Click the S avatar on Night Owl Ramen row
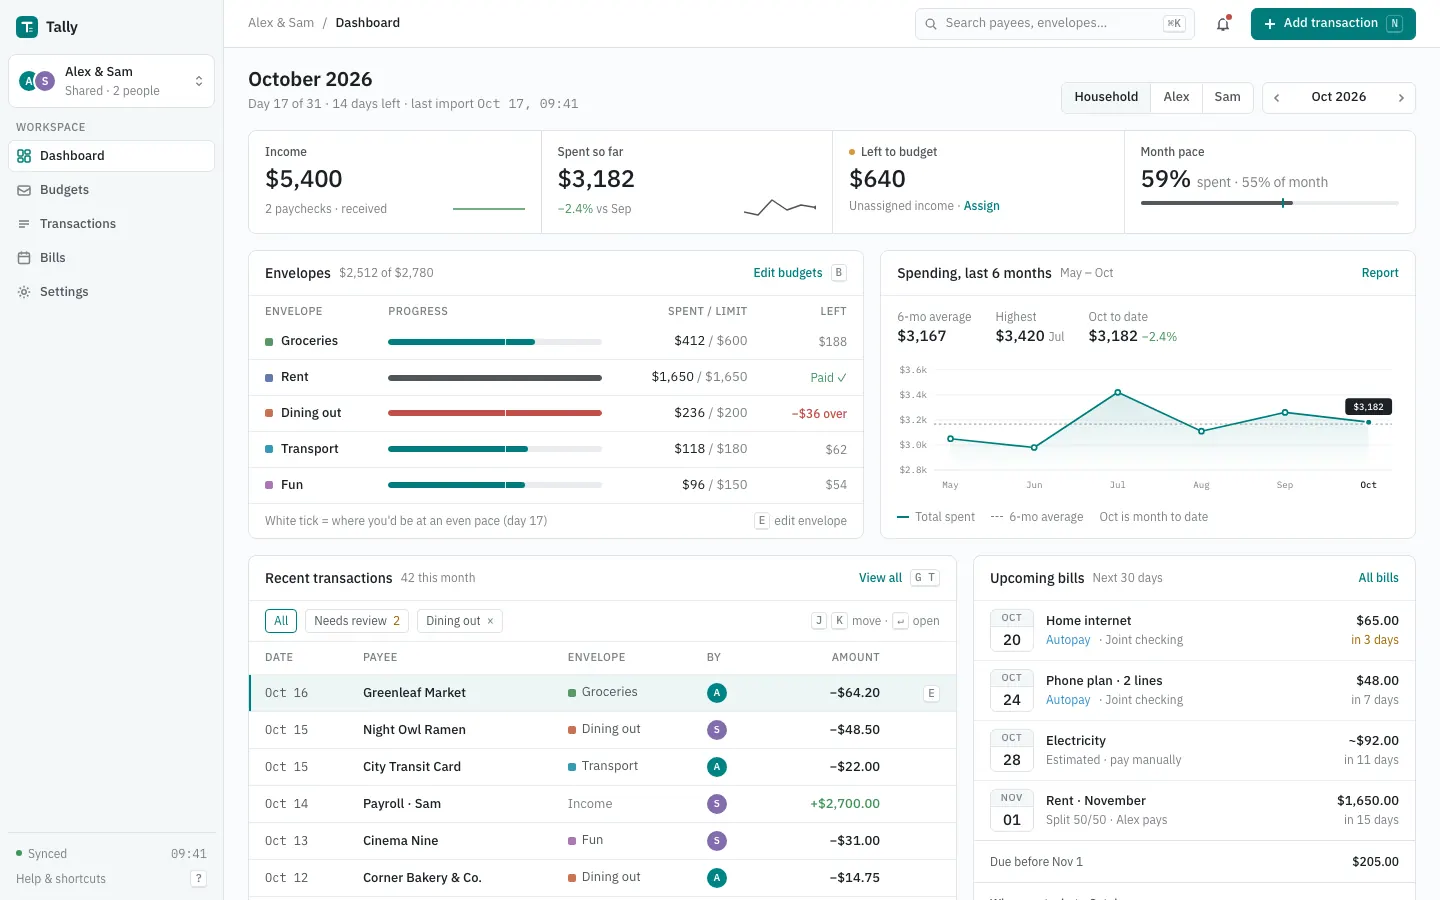This screenshot has width=1440, height=900. 716,730
